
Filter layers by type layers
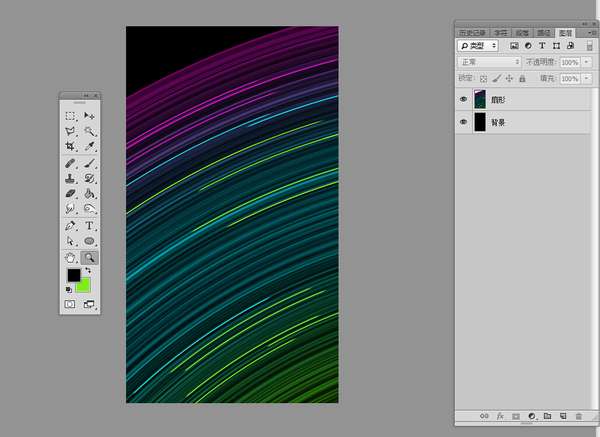point(542,46)
